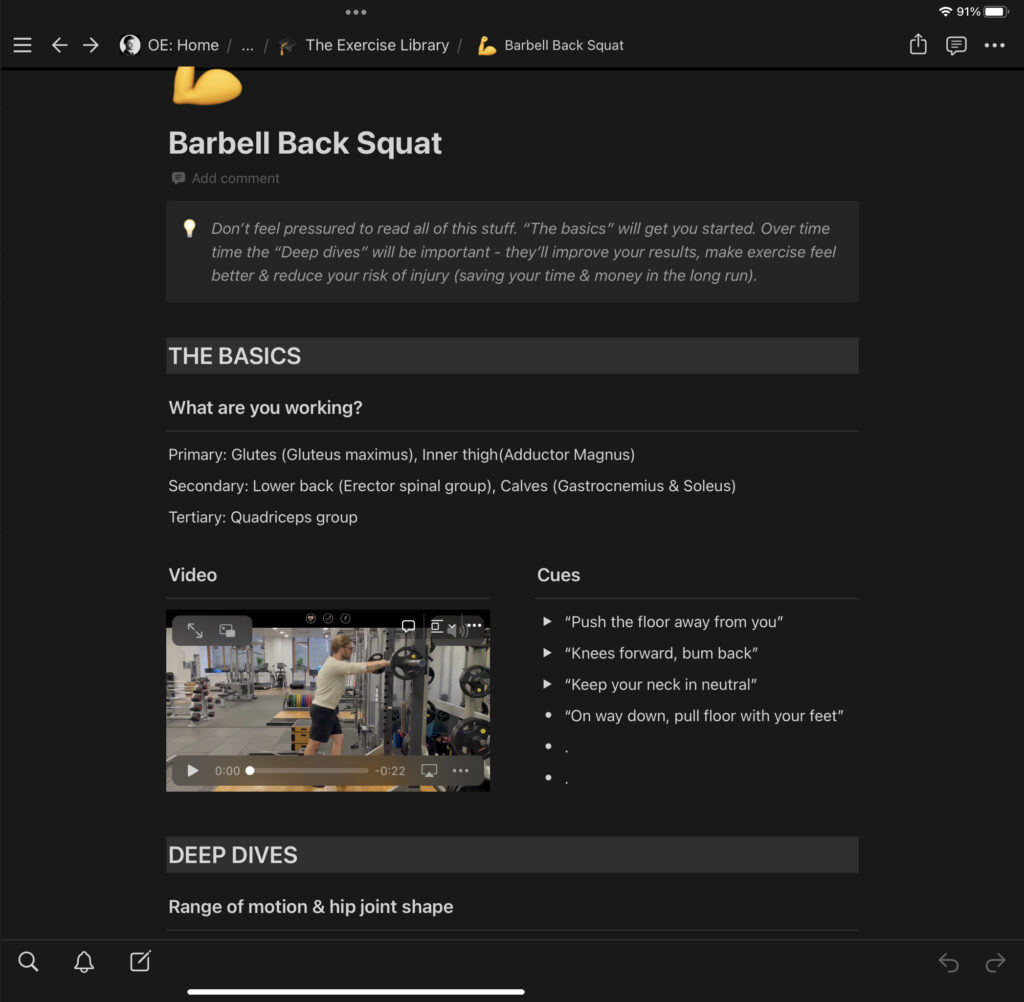This screenshot has height=1002, width=1024.
Task: View notifications via the bell icon
Action: (84, 962)
